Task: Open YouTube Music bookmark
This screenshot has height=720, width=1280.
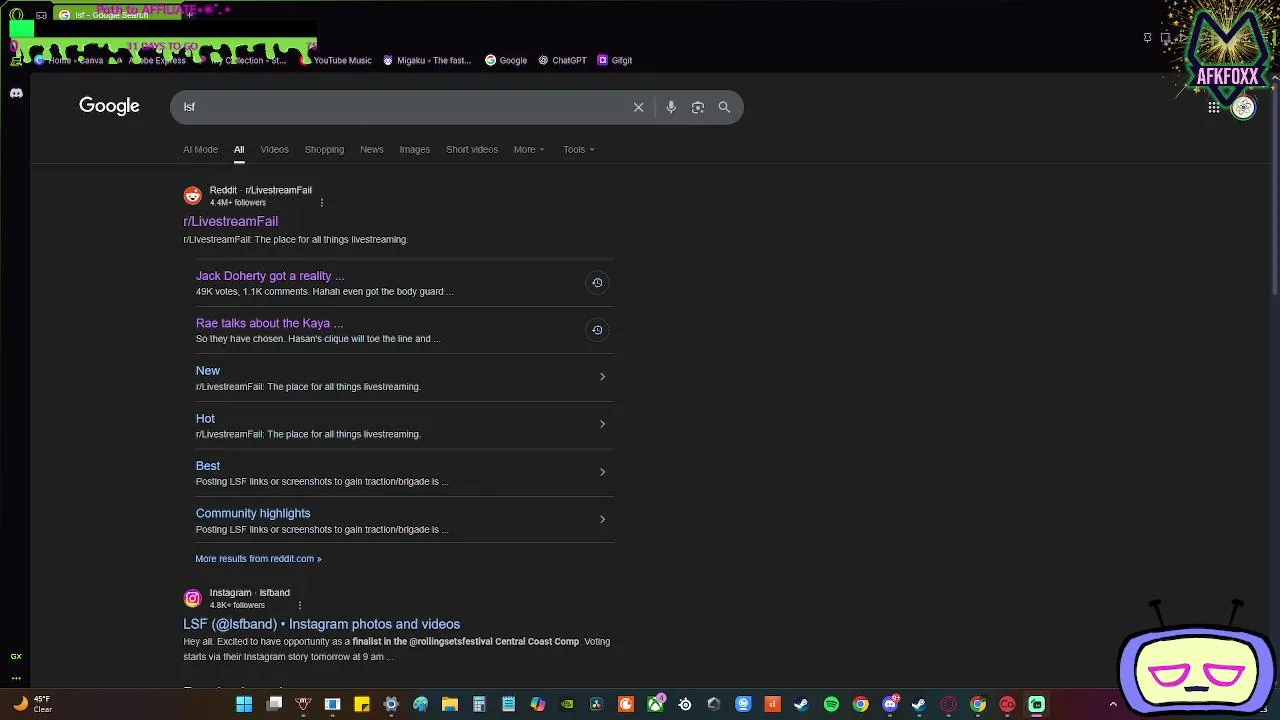Action: point(336,60)
